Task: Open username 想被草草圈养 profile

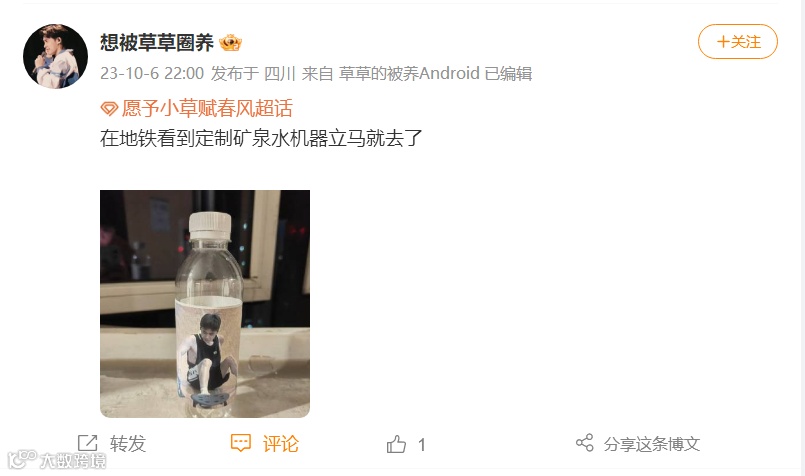Action: point(157,43)
